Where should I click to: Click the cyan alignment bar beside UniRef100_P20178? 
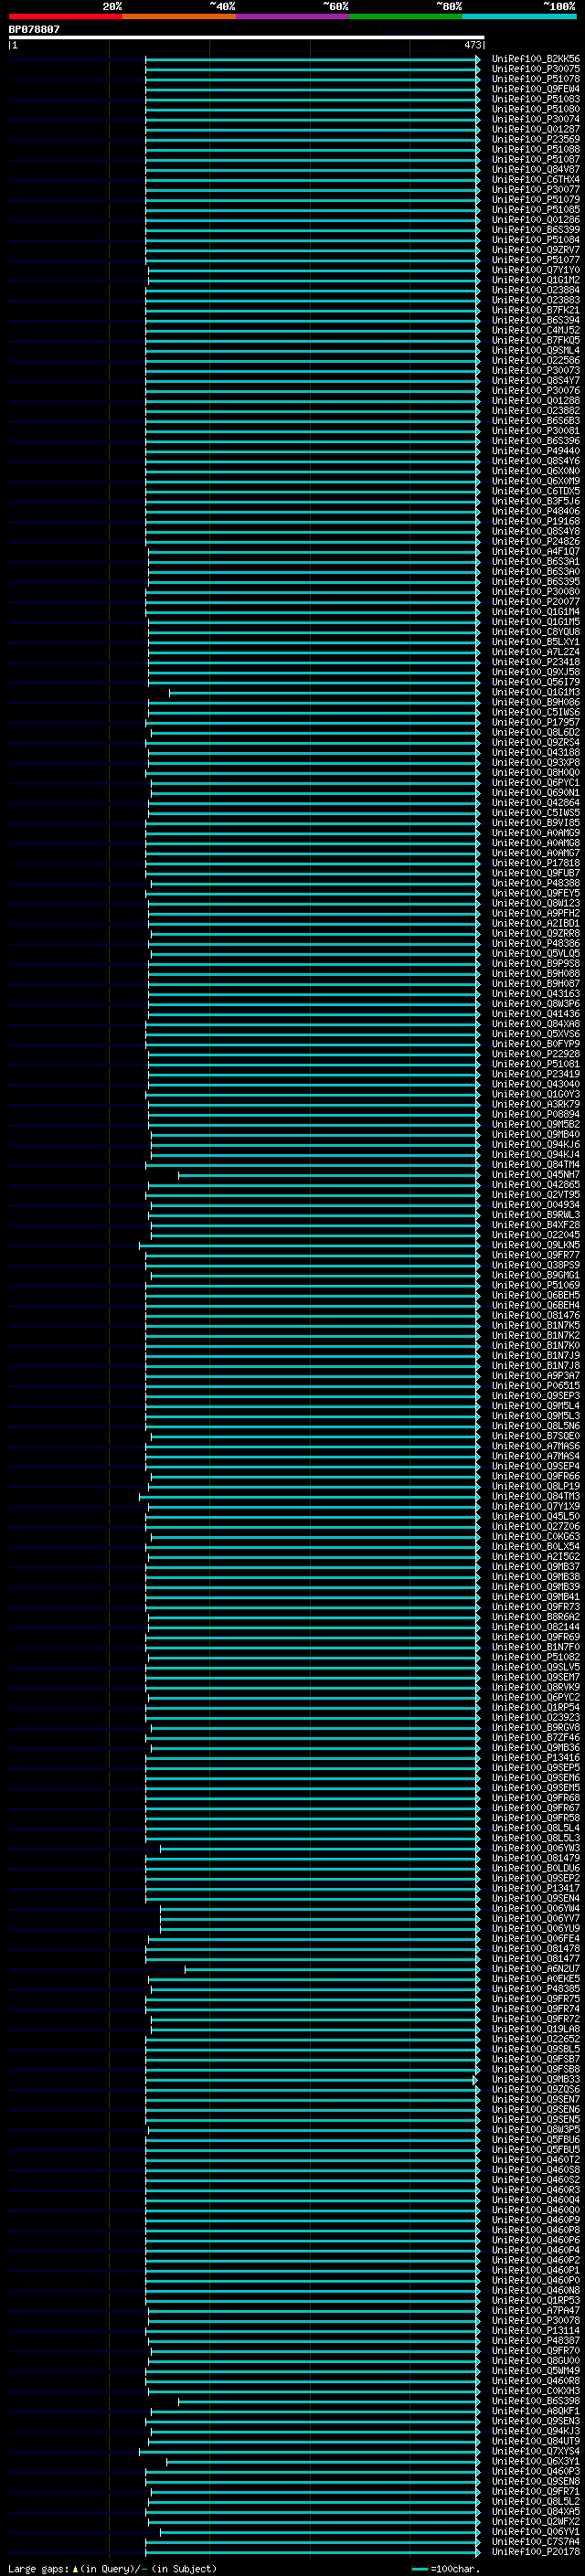pos(313,2552)
